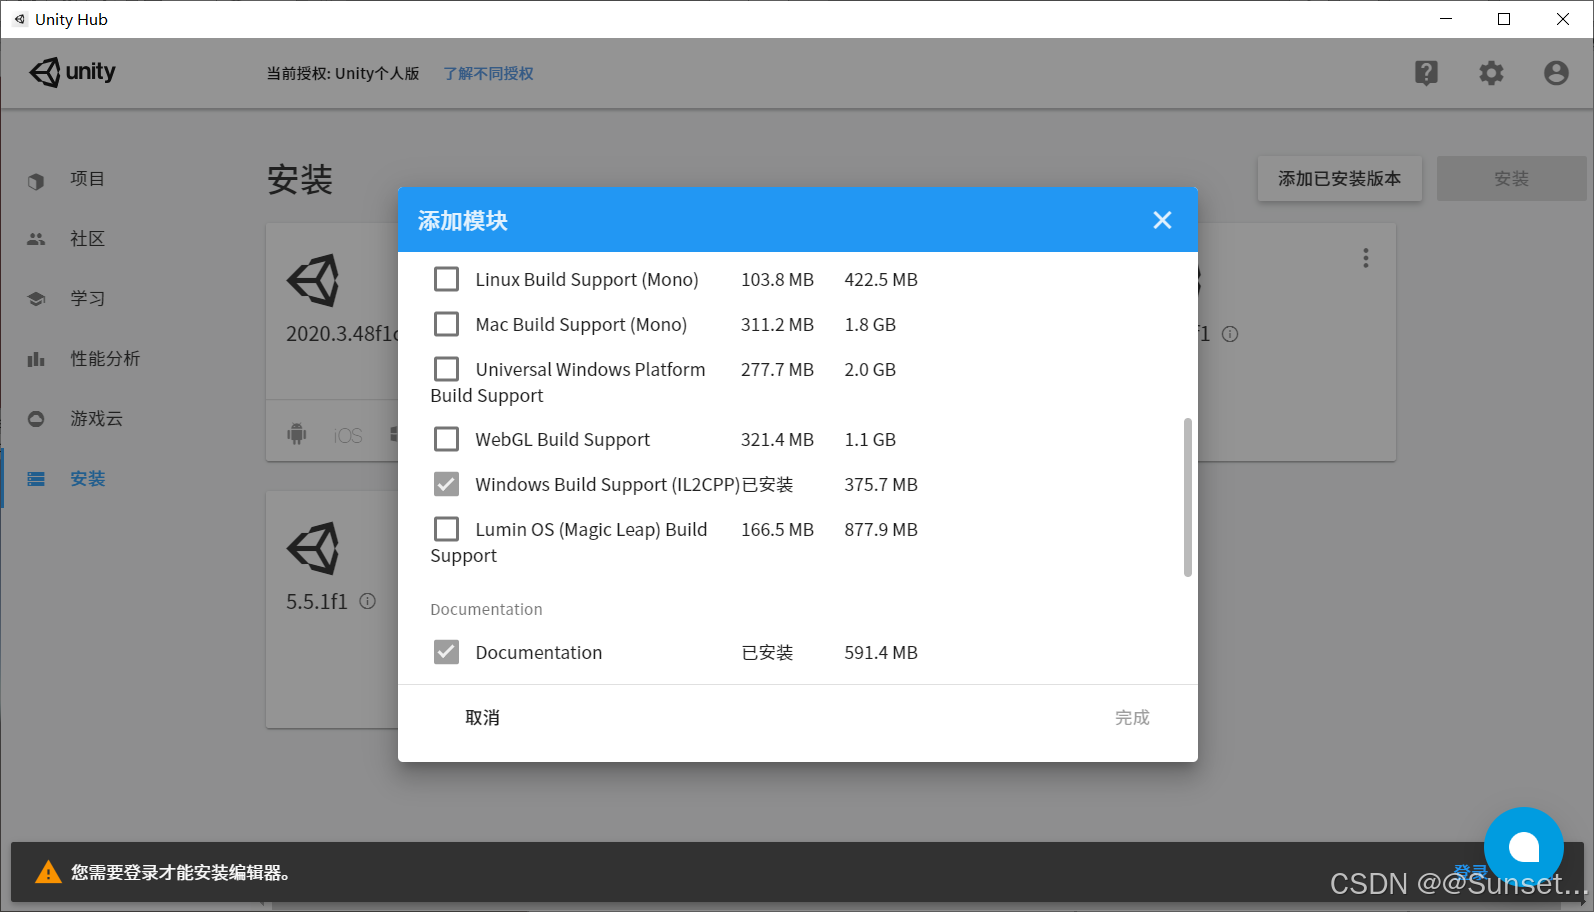Click the Documentation installed checkbox
The height and width of the screenshot is (912, 1594).
point(447,652)
